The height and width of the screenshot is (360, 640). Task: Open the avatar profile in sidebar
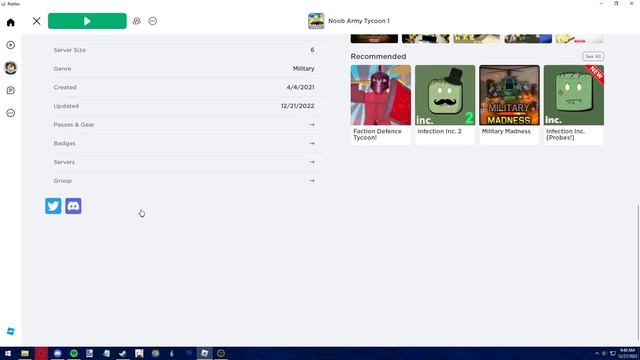click(11, 67)
